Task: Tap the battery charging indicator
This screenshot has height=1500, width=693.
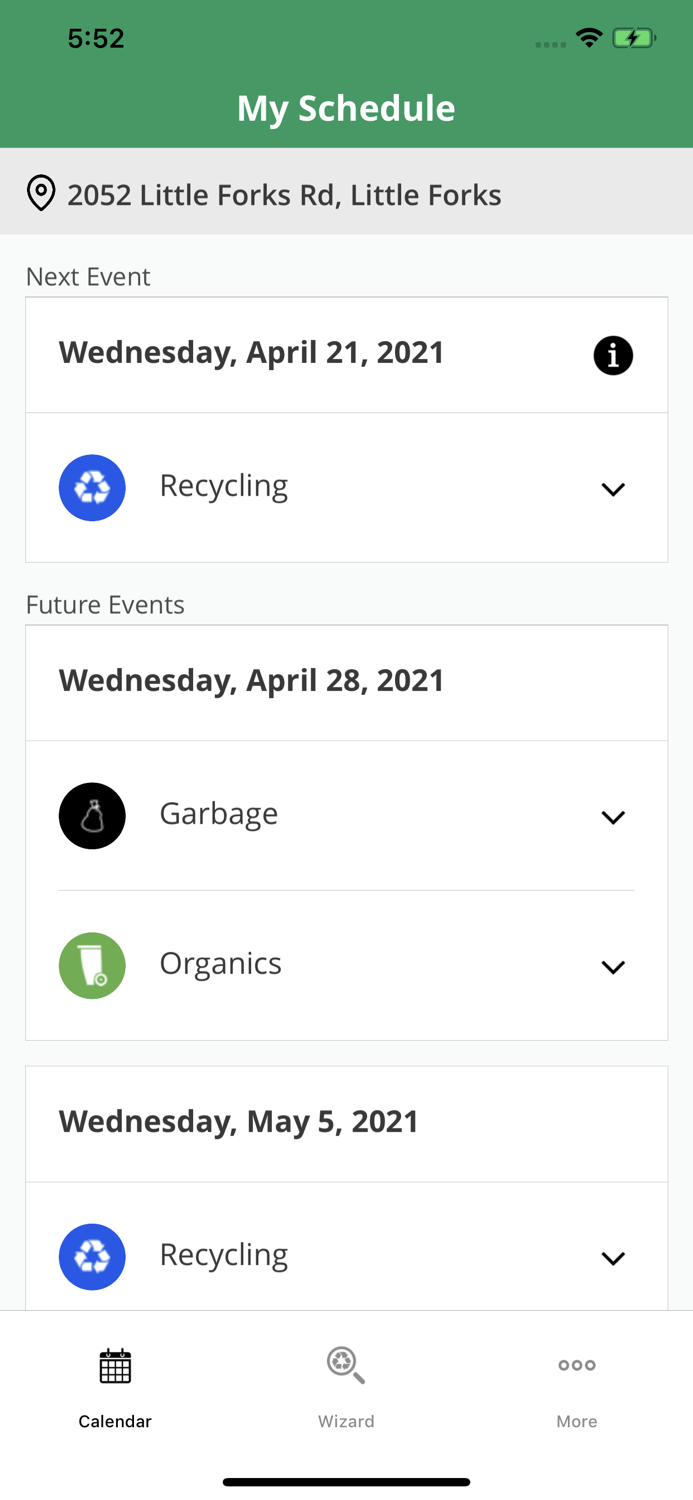Action: click(x=634, y=36)
